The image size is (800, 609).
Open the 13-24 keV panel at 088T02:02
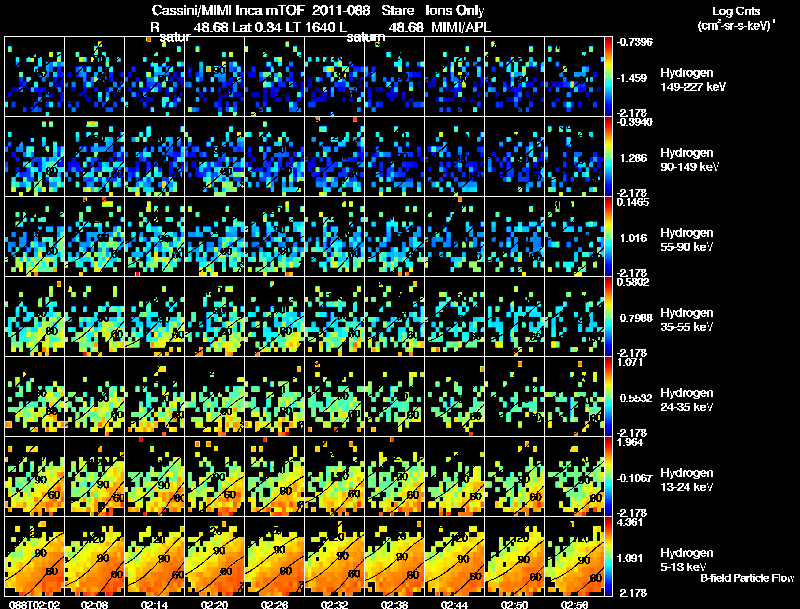pyautogui.click(x=34, y=477)
